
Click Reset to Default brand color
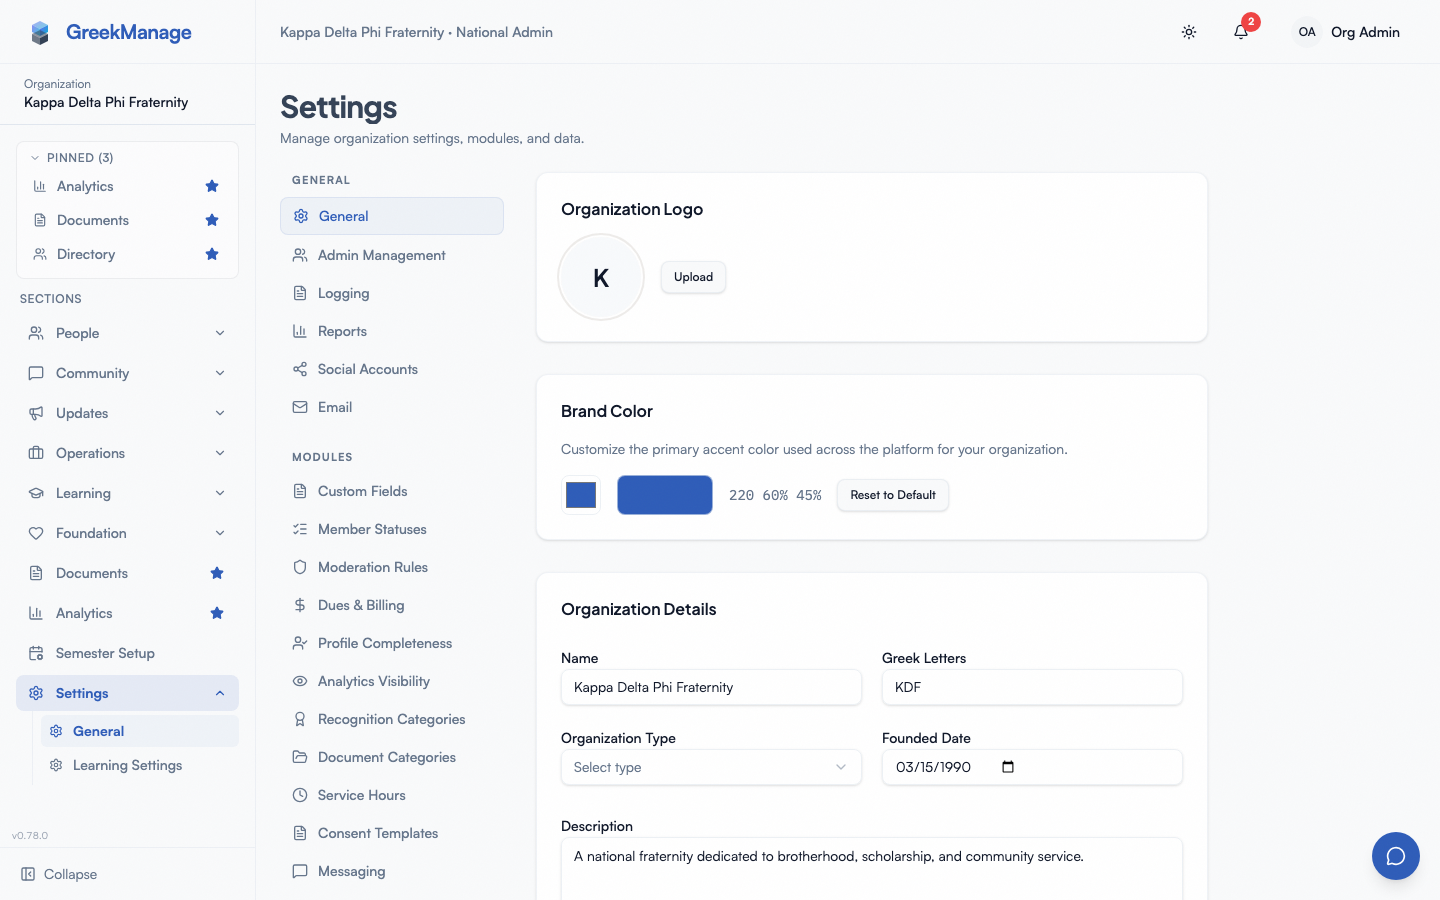point(893,495)
